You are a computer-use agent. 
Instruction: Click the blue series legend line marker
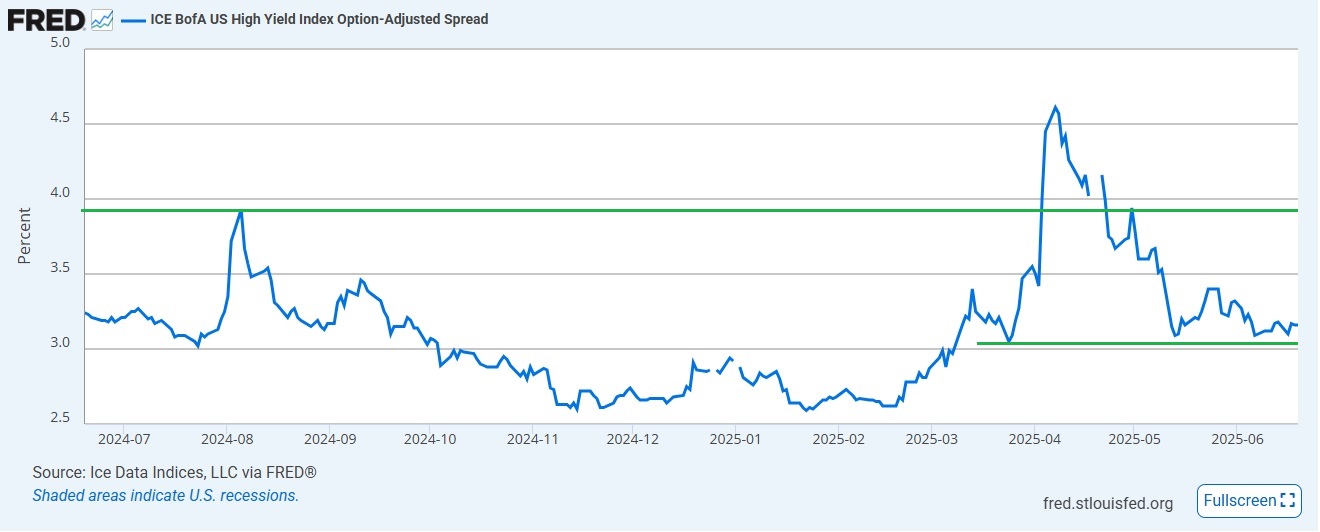click(132, 19)
